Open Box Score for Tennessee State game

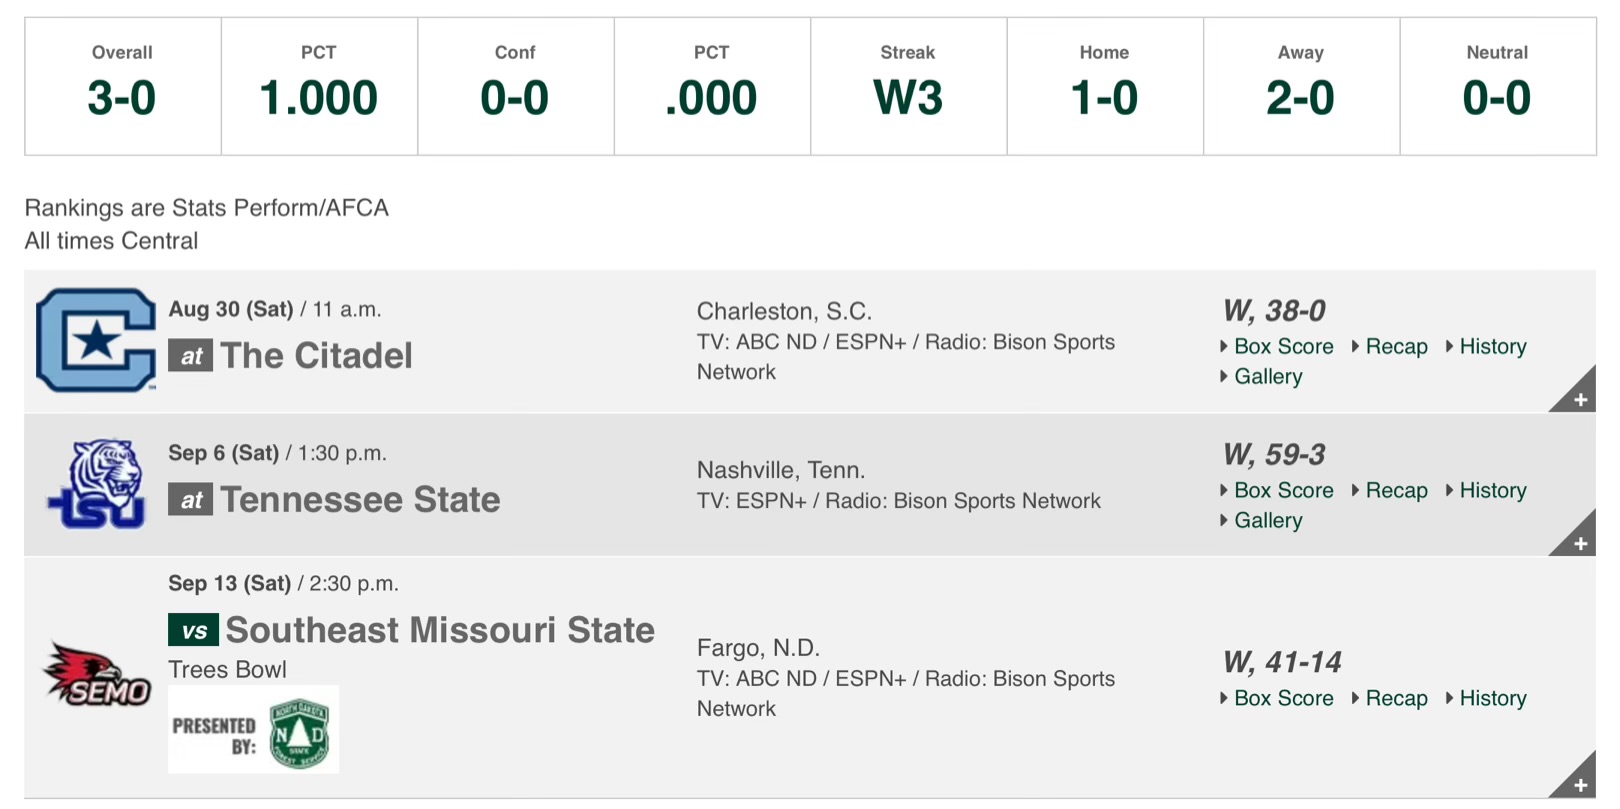(1283, 491)
